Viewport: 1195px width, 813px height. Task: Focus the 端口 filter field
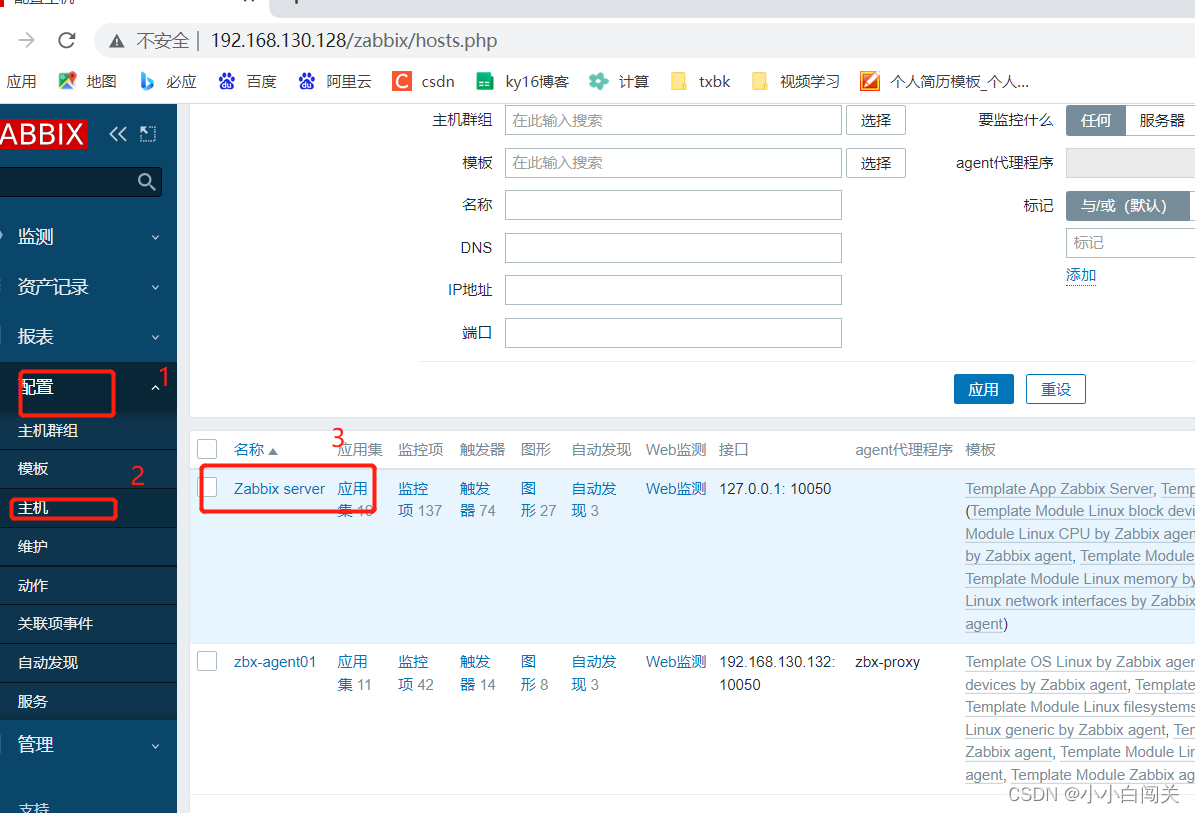pyautogui.click(x=673, y=333)
